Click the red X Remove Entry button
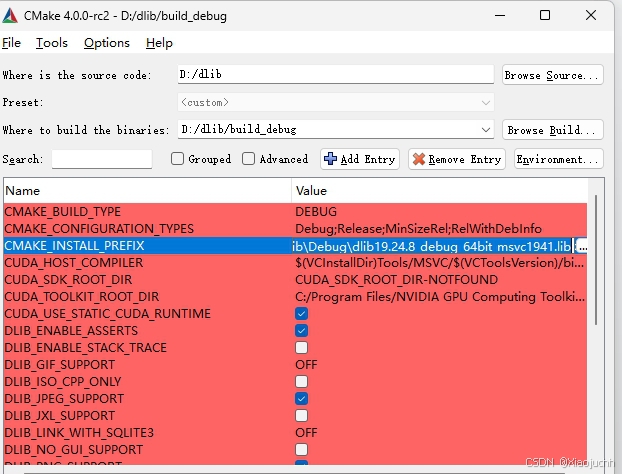The image size is (622, 474). (x=457, y=159)
